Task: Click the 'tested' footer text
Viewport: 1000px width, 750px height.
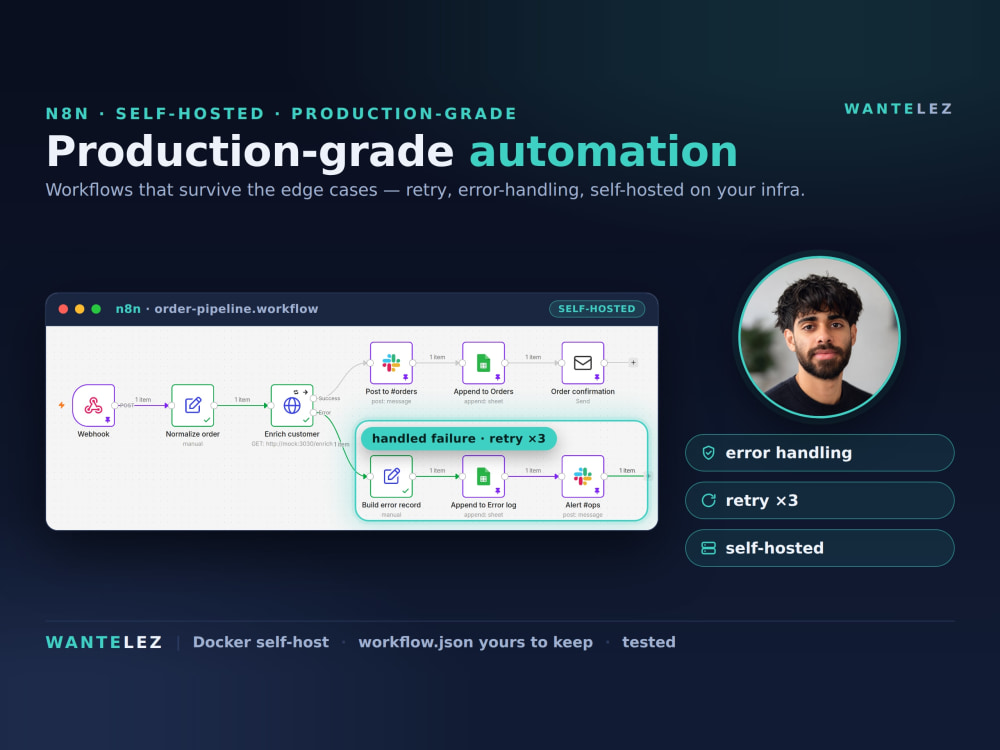Action: click(649, 642)
